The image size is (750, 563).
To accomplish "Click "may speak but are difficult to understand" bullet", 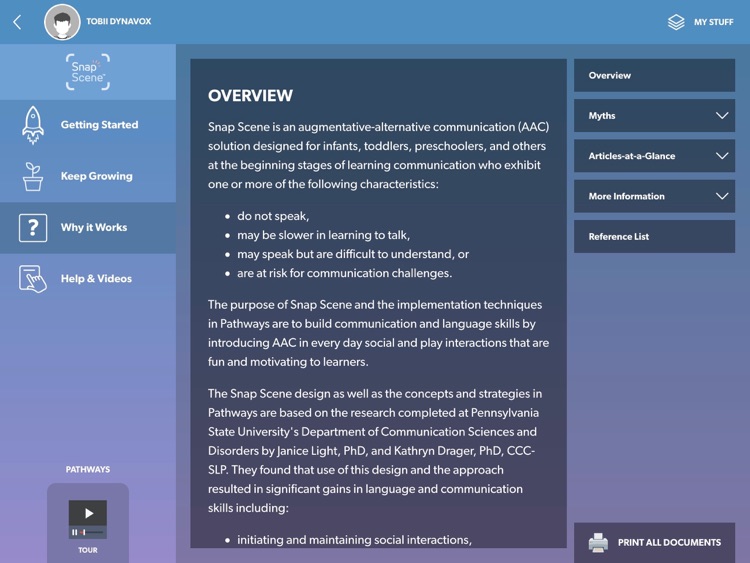I will [353, 254].
